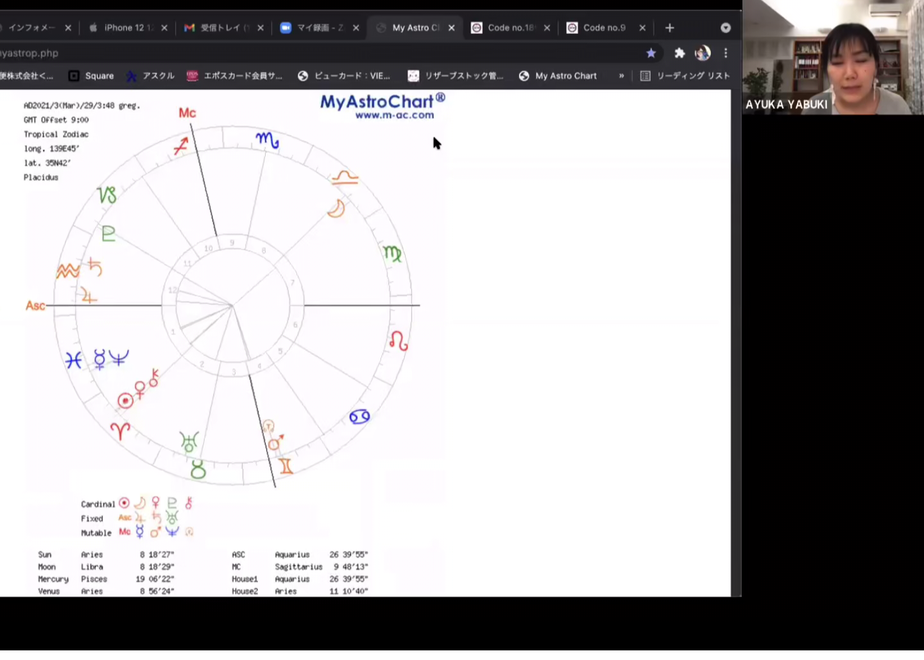
Task: Click the Leo glyph on the wheel
Action: coord(399,341)
